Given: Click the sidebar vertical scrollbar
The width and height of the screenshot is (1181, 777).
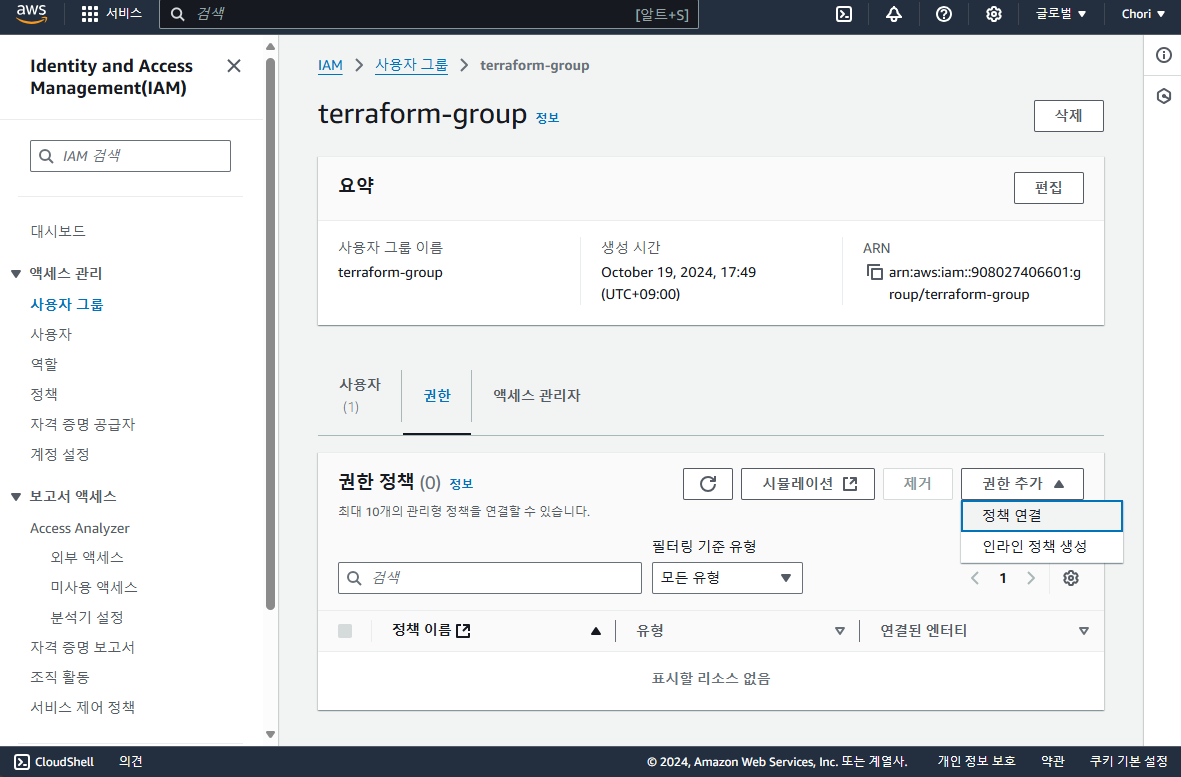Looking at the screenshot, I should (270, 334).
